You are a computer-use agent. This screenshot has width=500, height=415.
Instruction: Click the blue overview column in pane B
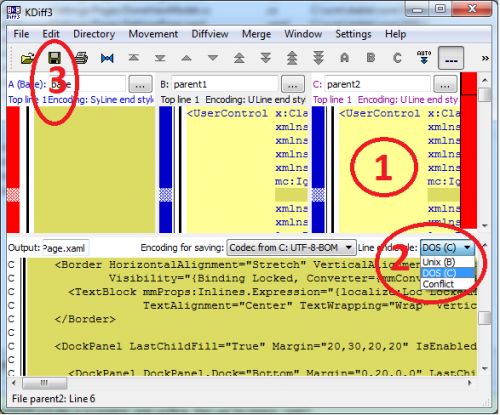[x=165, y=170]
